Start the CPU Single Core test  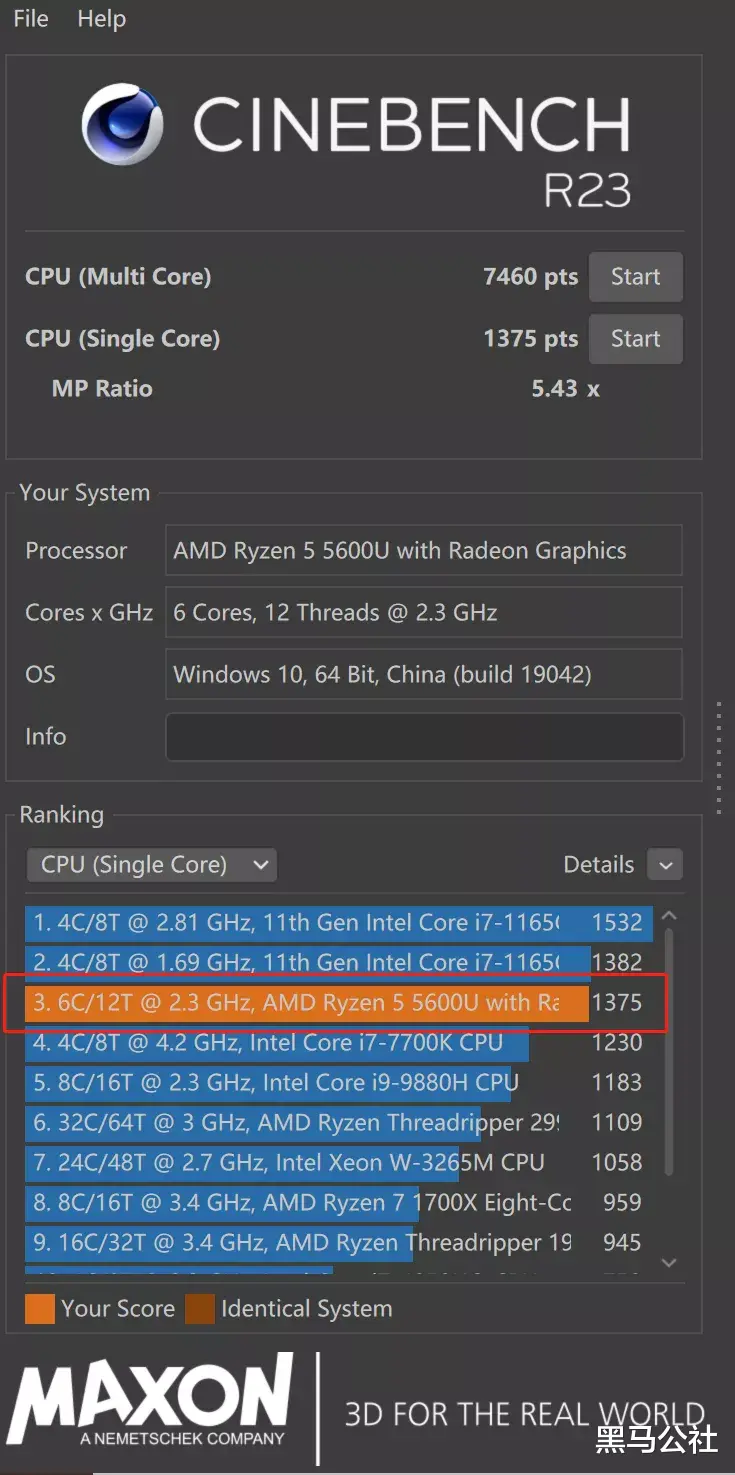(x=635, y=339)
